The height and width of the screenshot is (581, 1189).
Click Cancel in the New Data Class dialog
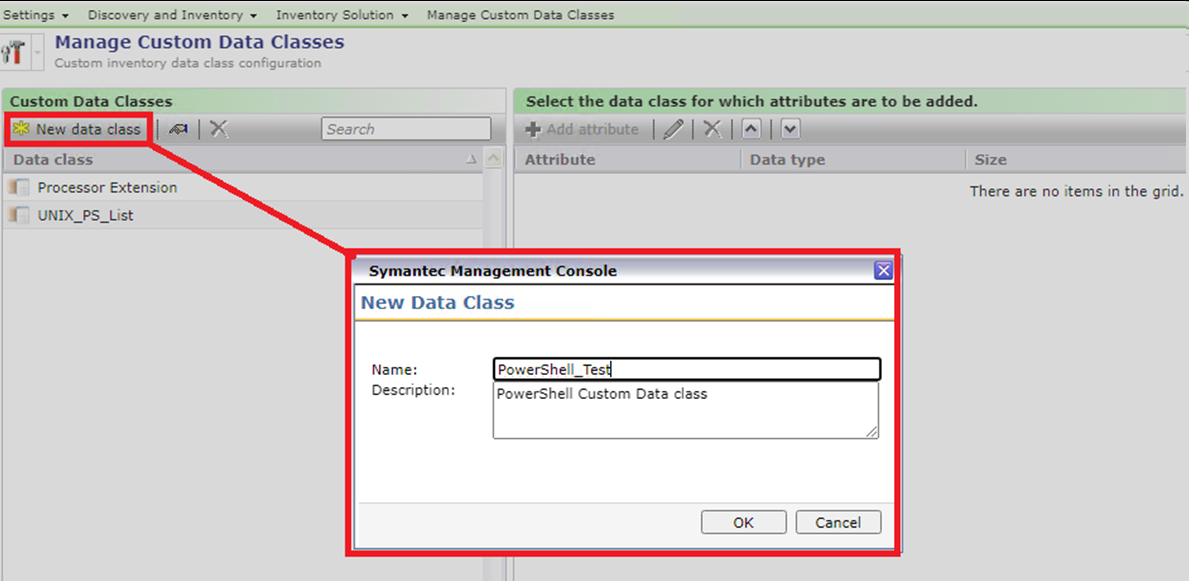click(x=838, y=523)
